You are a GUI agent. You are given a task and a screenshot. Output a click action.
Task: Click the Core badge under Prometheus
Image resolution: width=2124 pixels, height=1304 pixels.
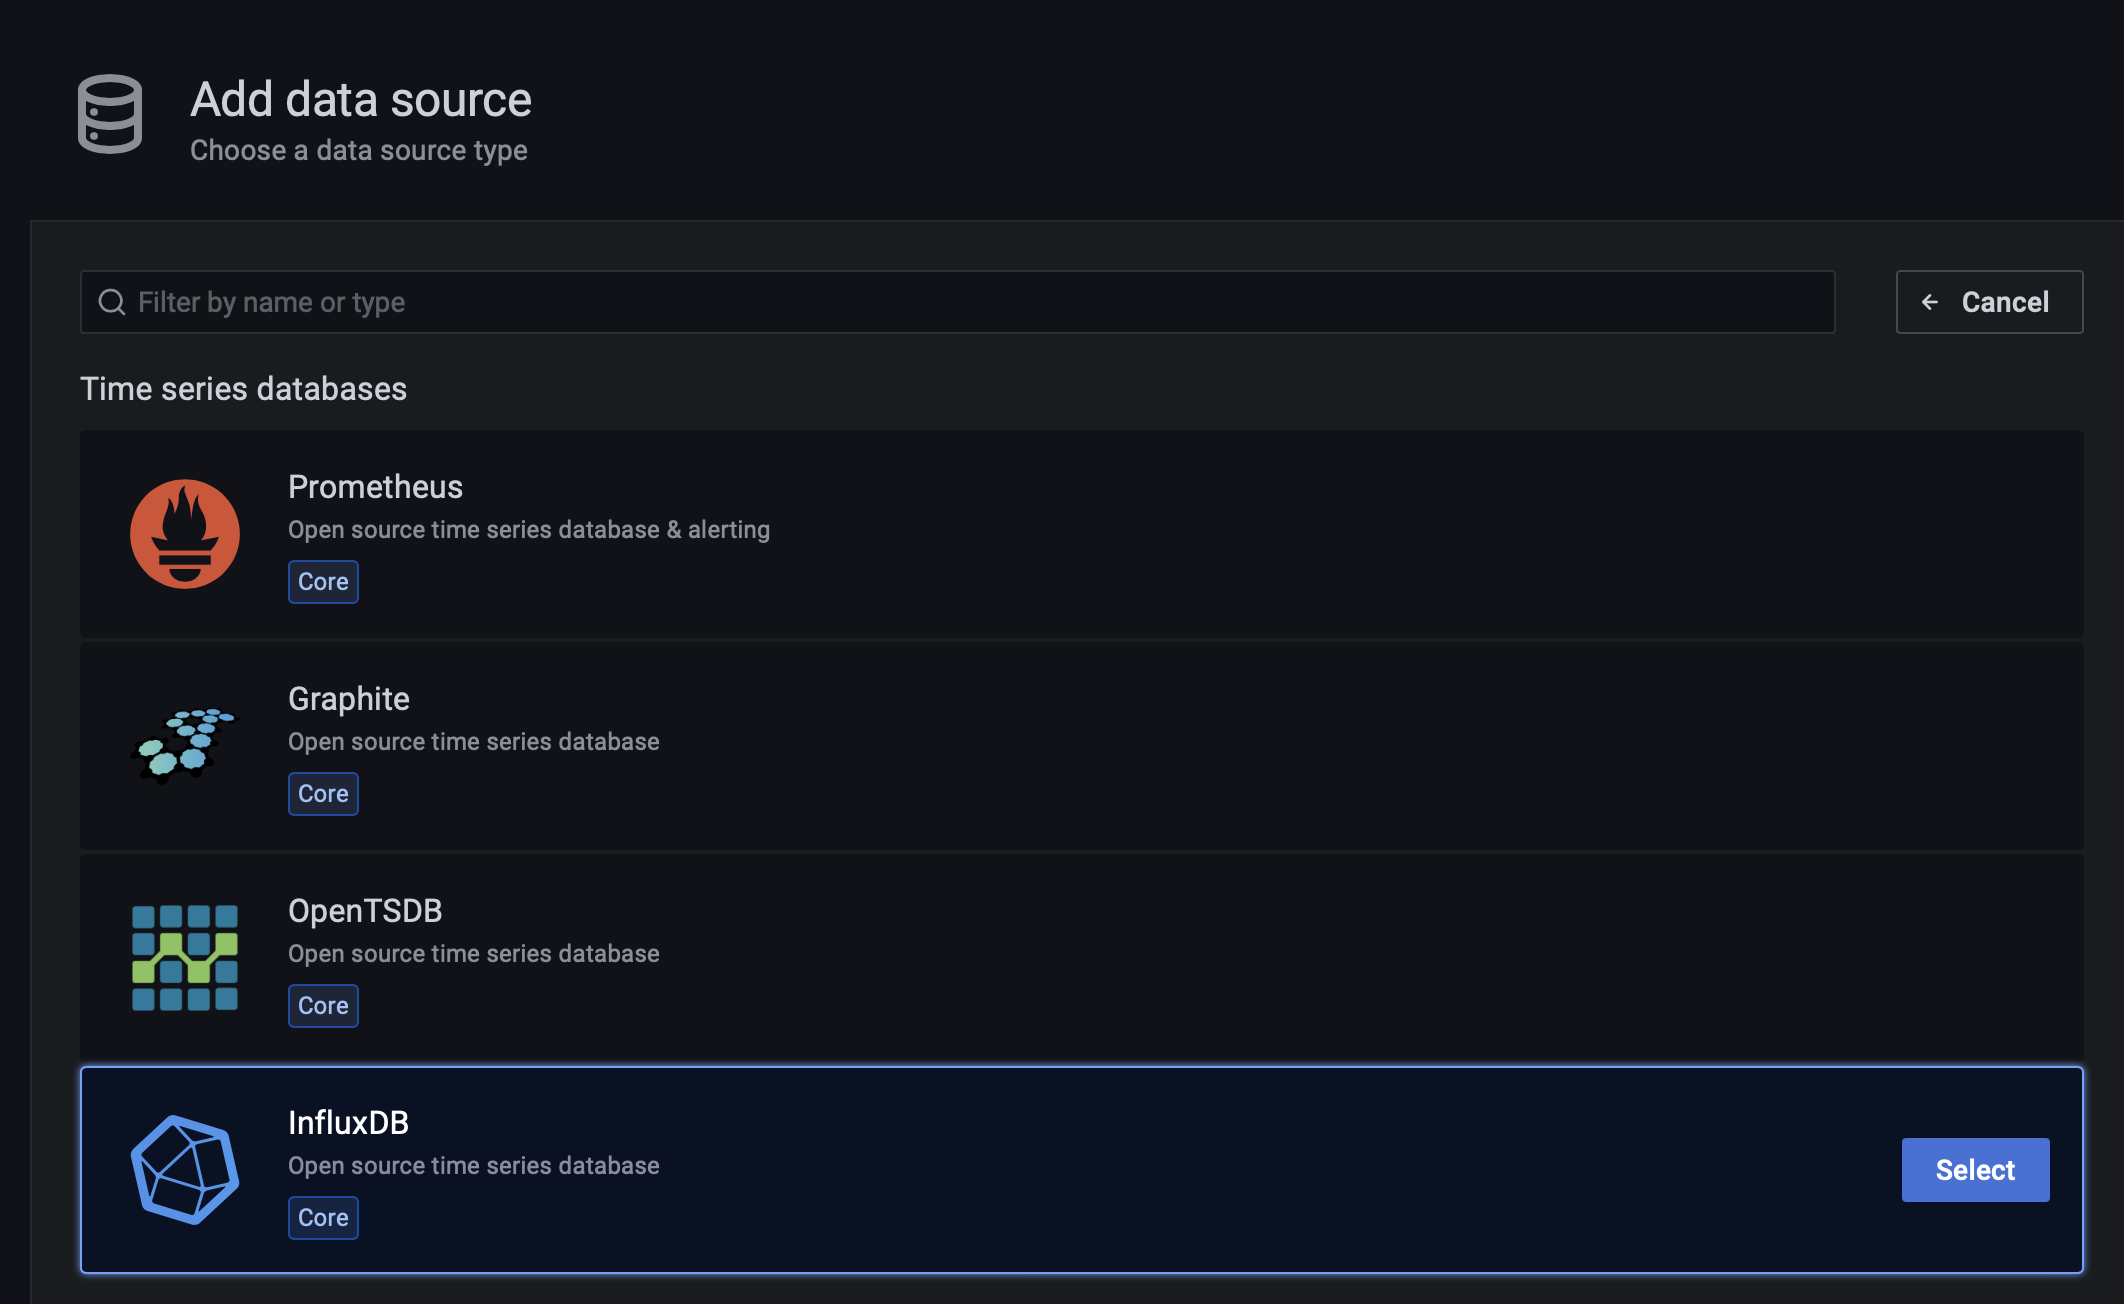[323, 582]
